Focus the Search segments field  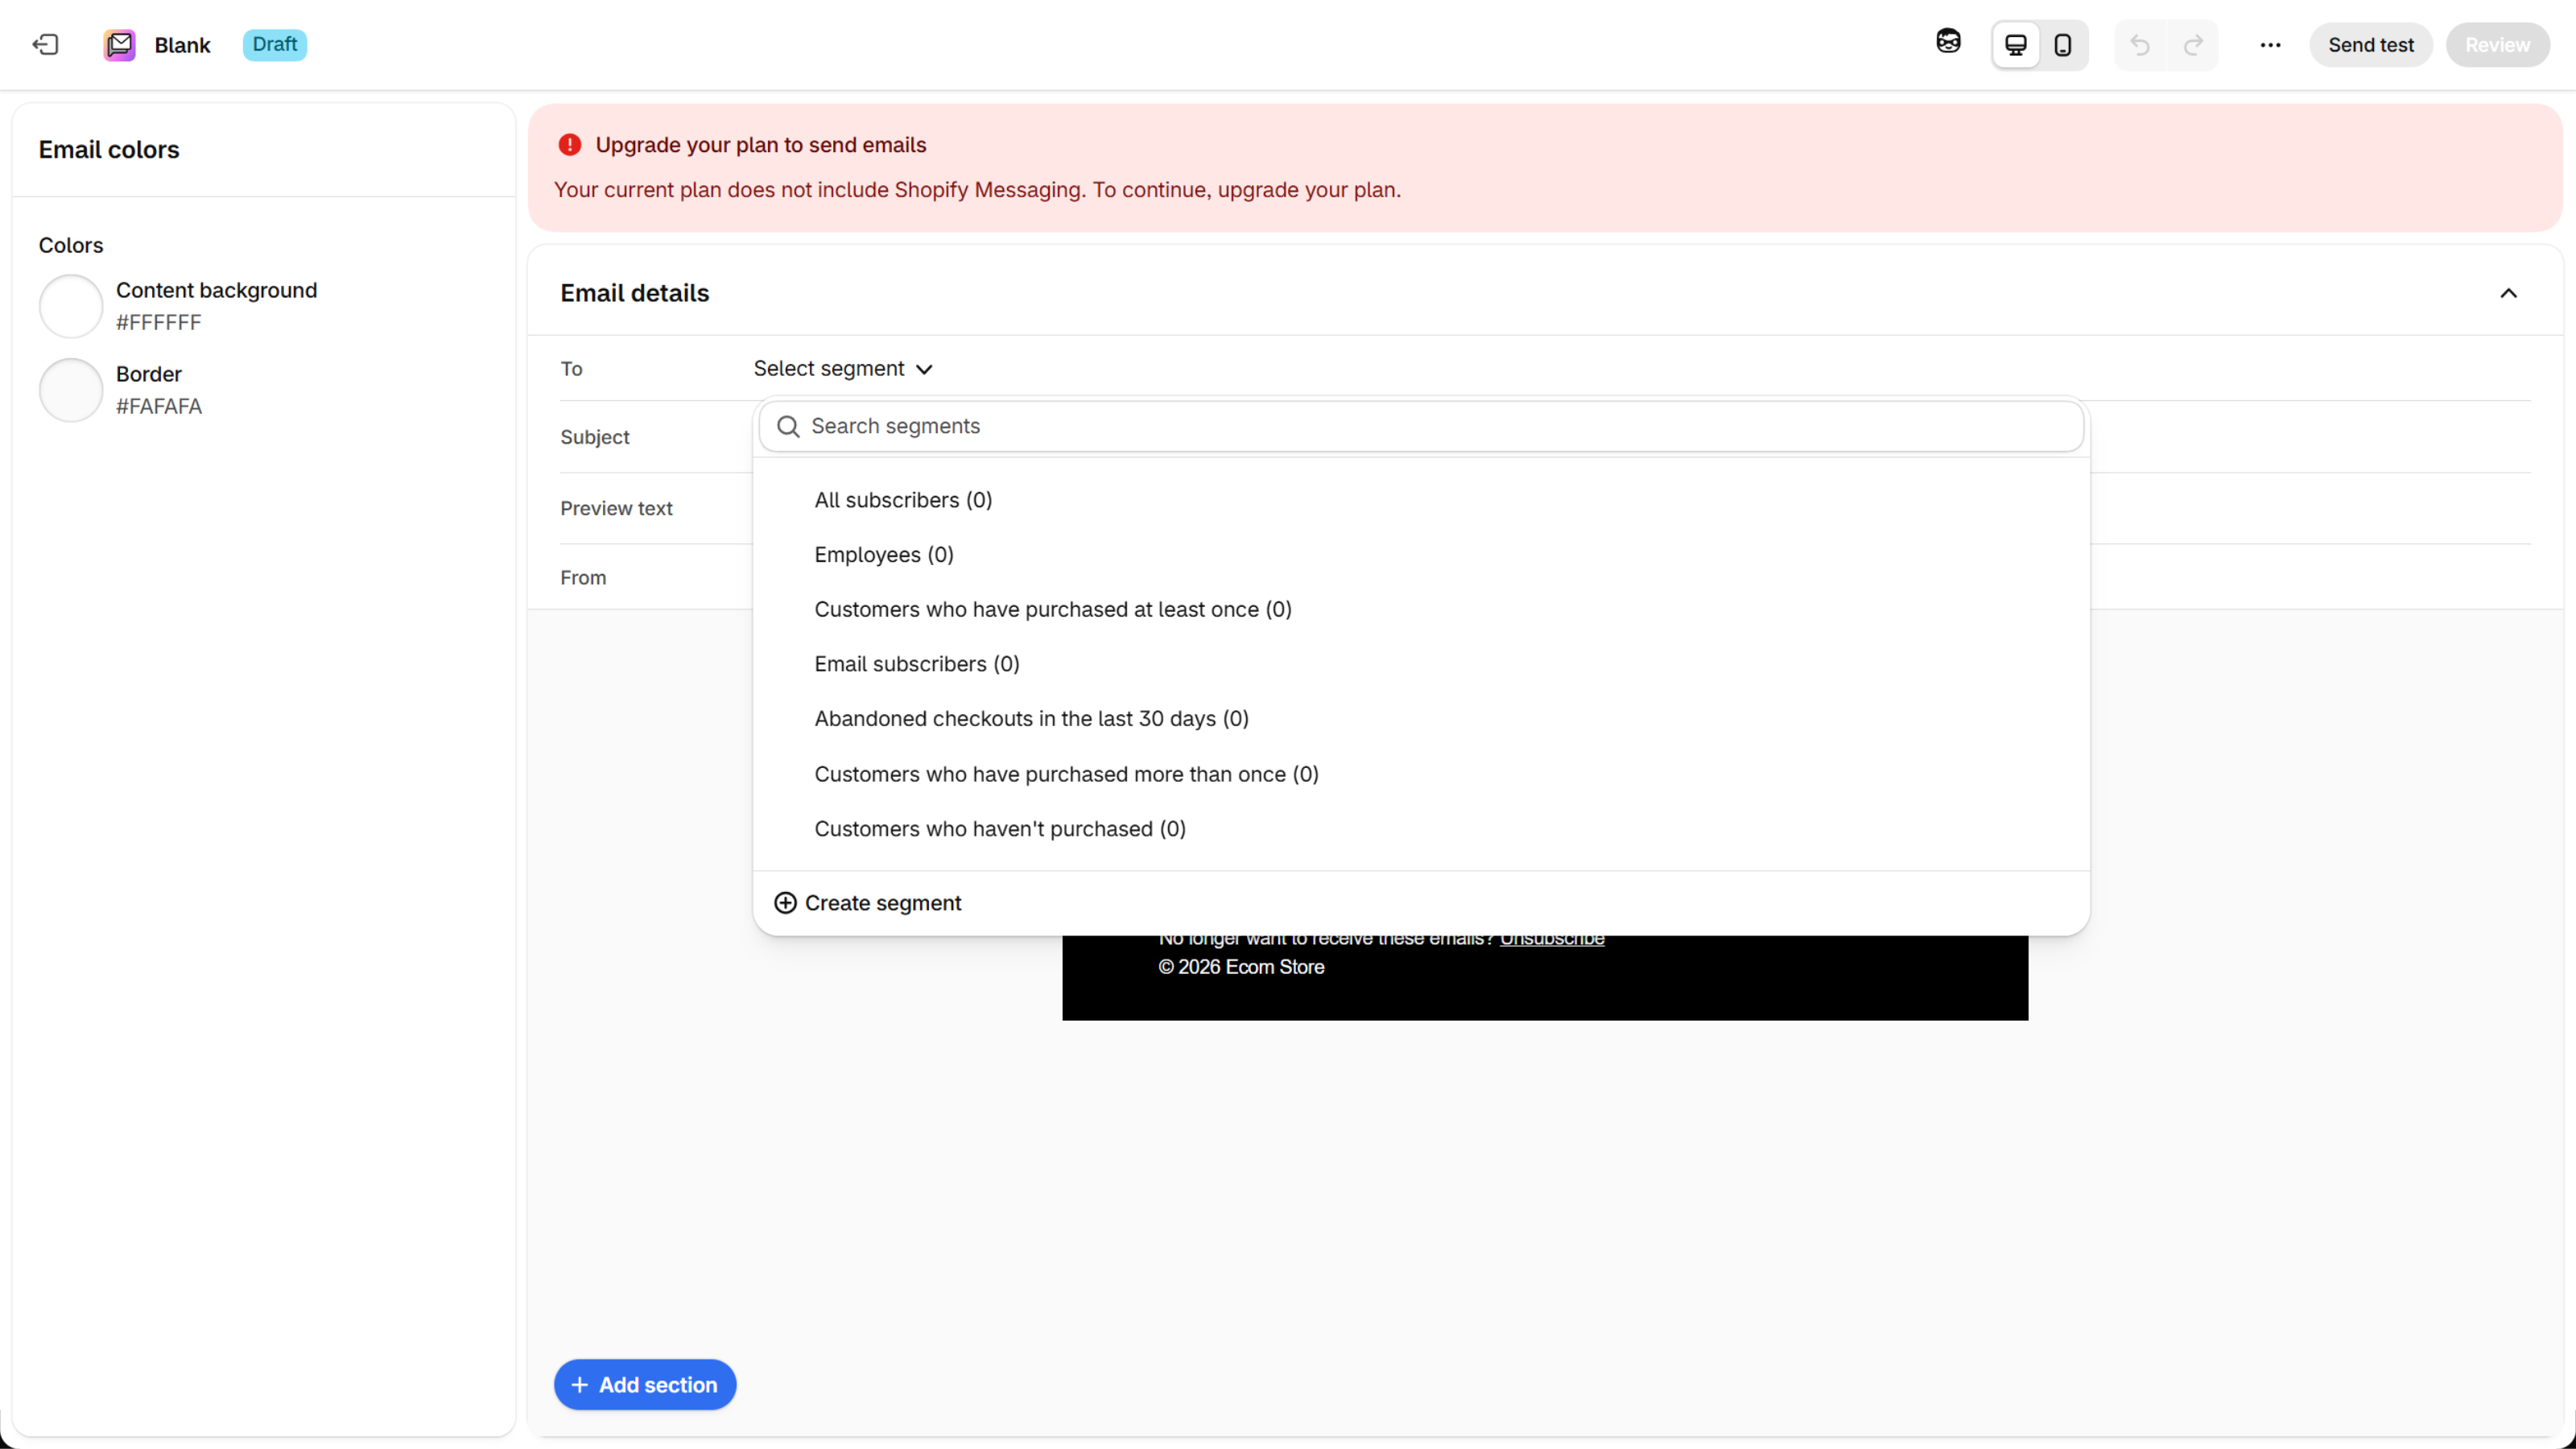pos(1421,426)
